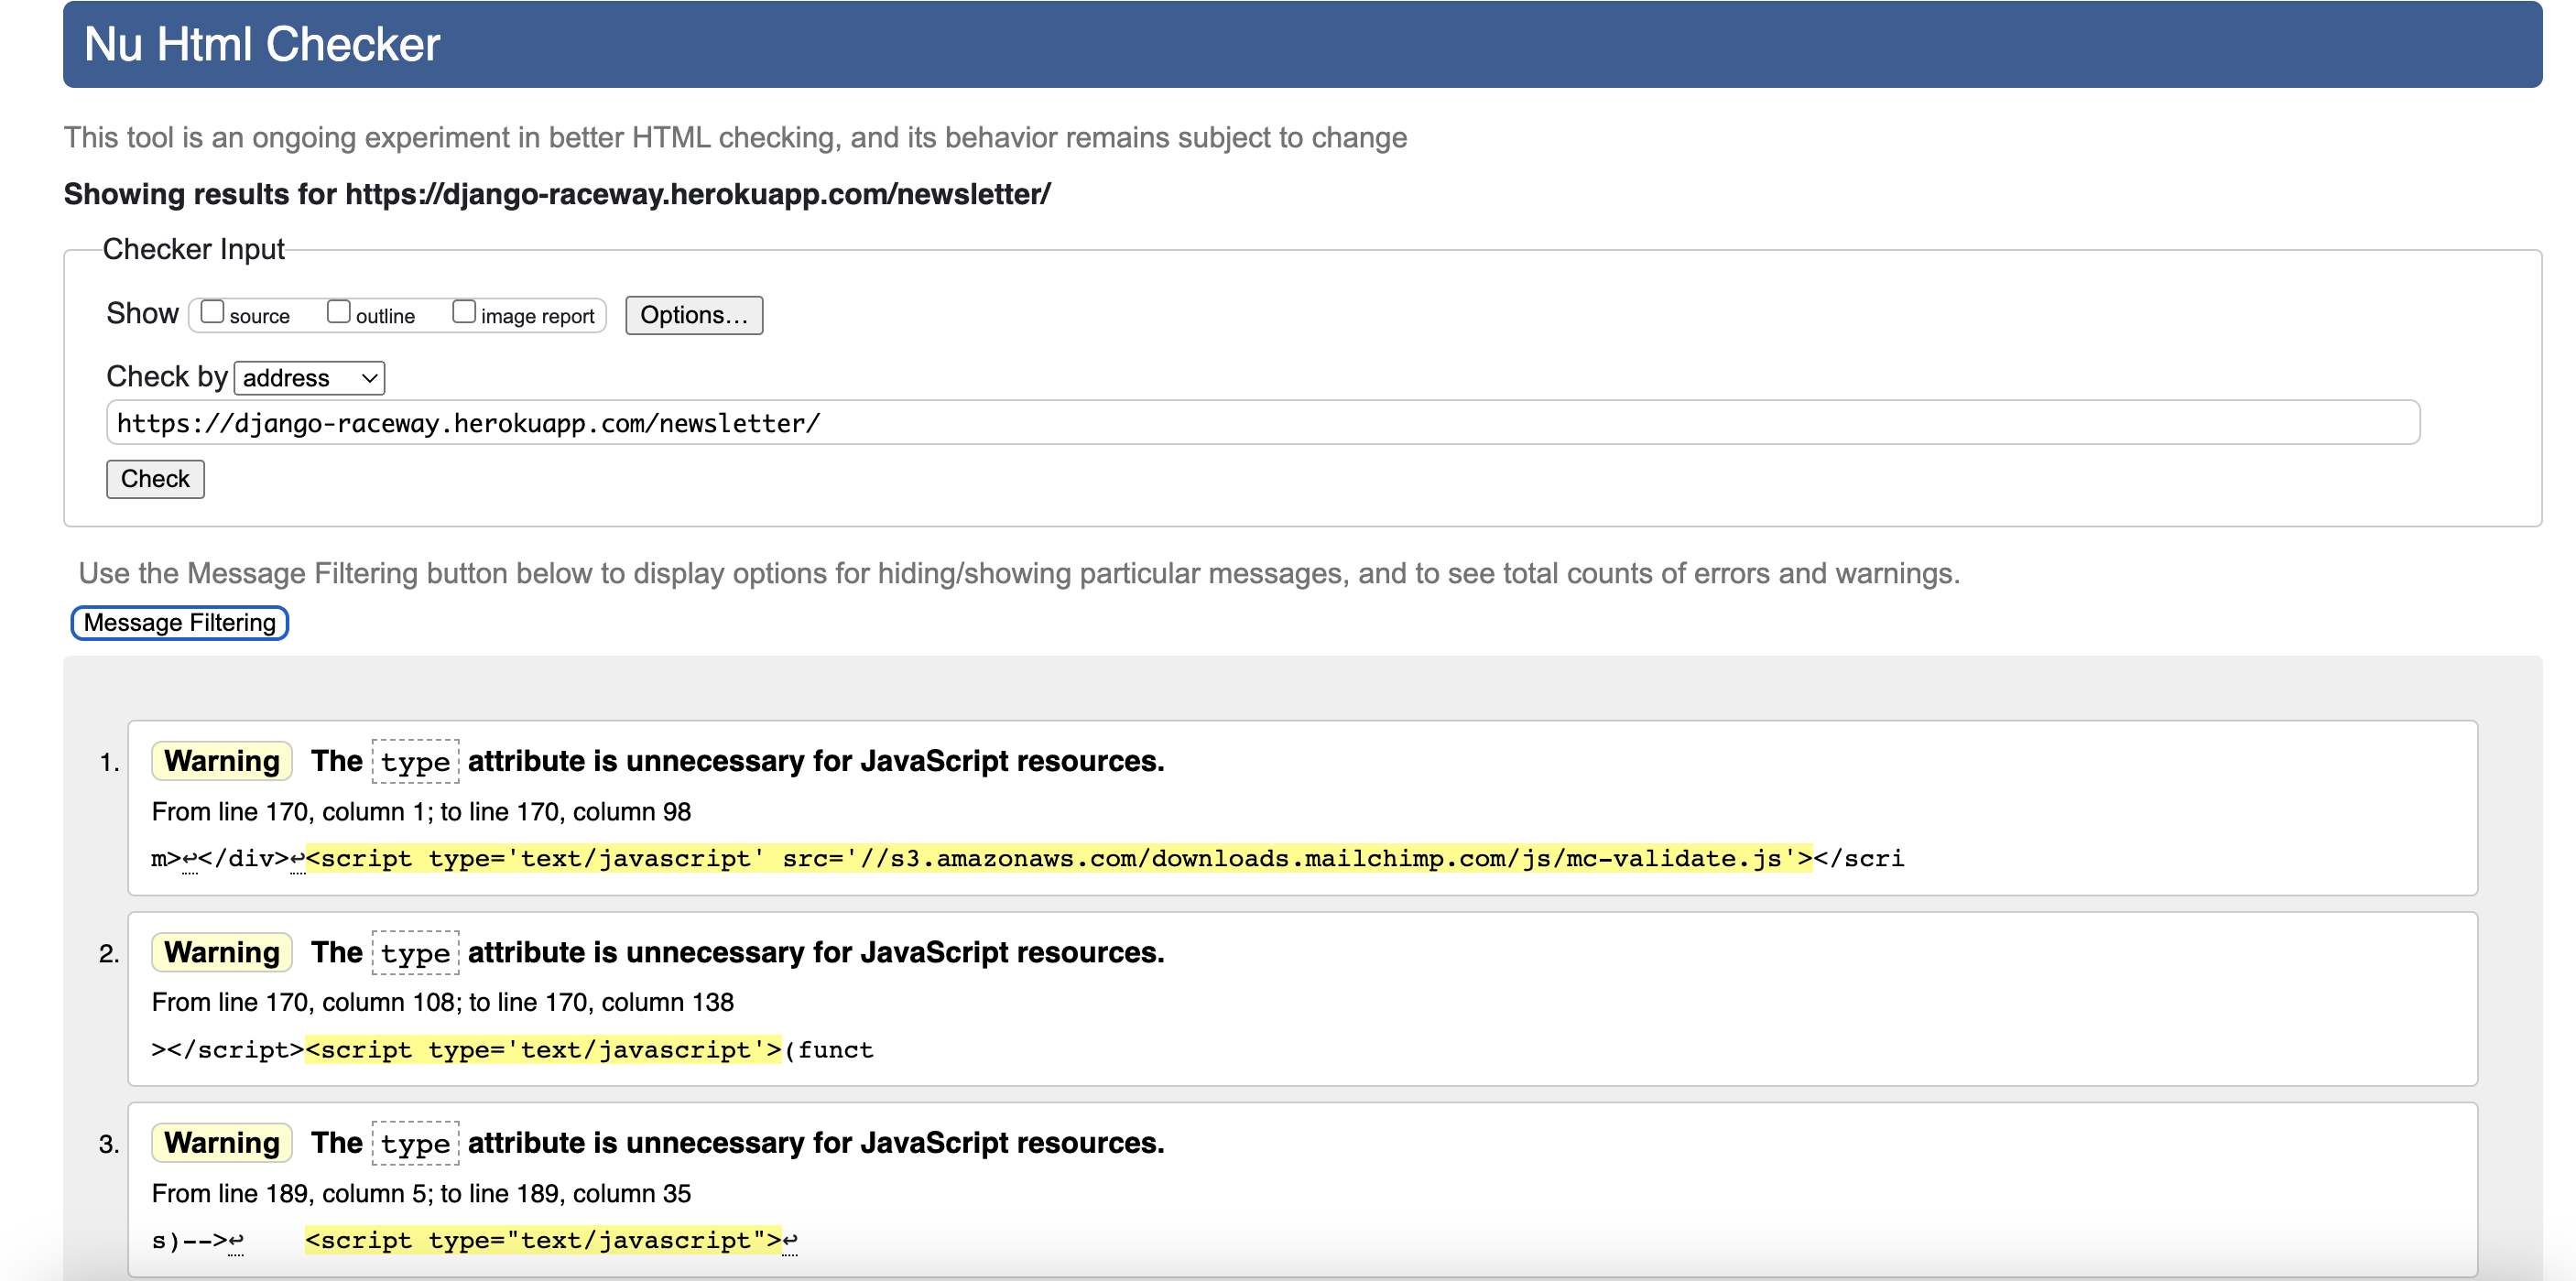The height and width of the screenshot is (1281, 2576).
Task: Select the results URL heading text
Action: pyautogui.click(x=557, y=194)
